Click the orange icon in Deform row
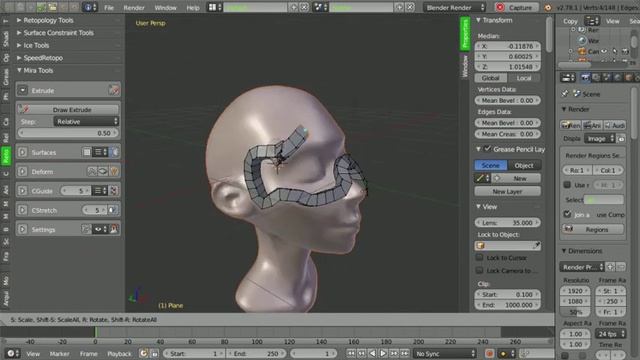The height and width of the screenshot is (360, 640). 114,171
